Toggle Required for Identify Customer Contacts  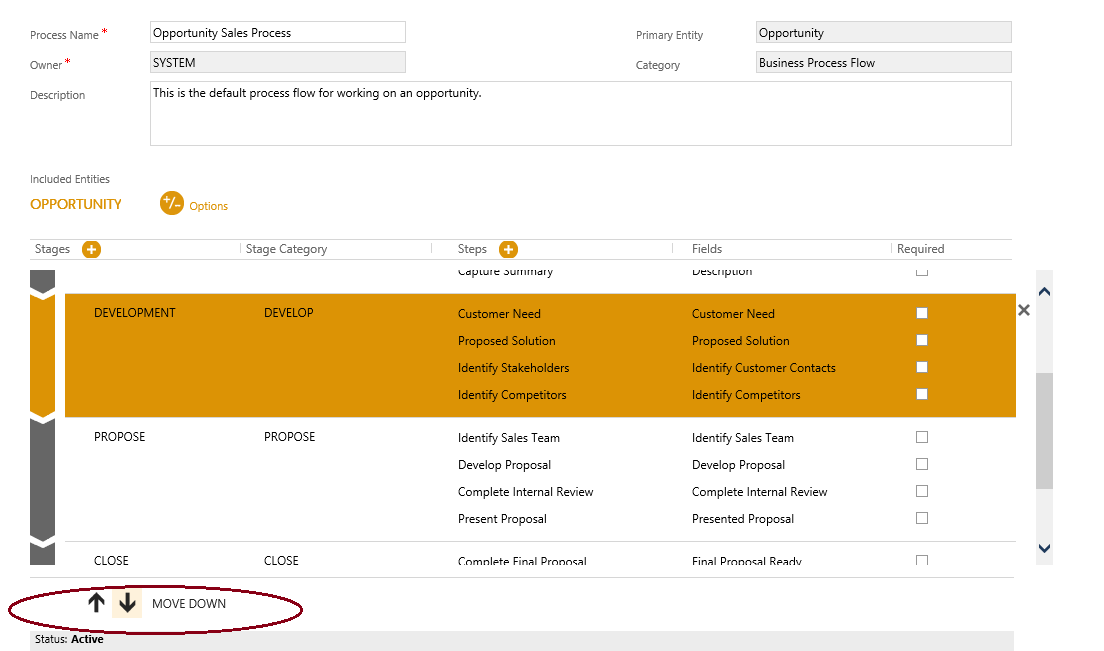922,367
